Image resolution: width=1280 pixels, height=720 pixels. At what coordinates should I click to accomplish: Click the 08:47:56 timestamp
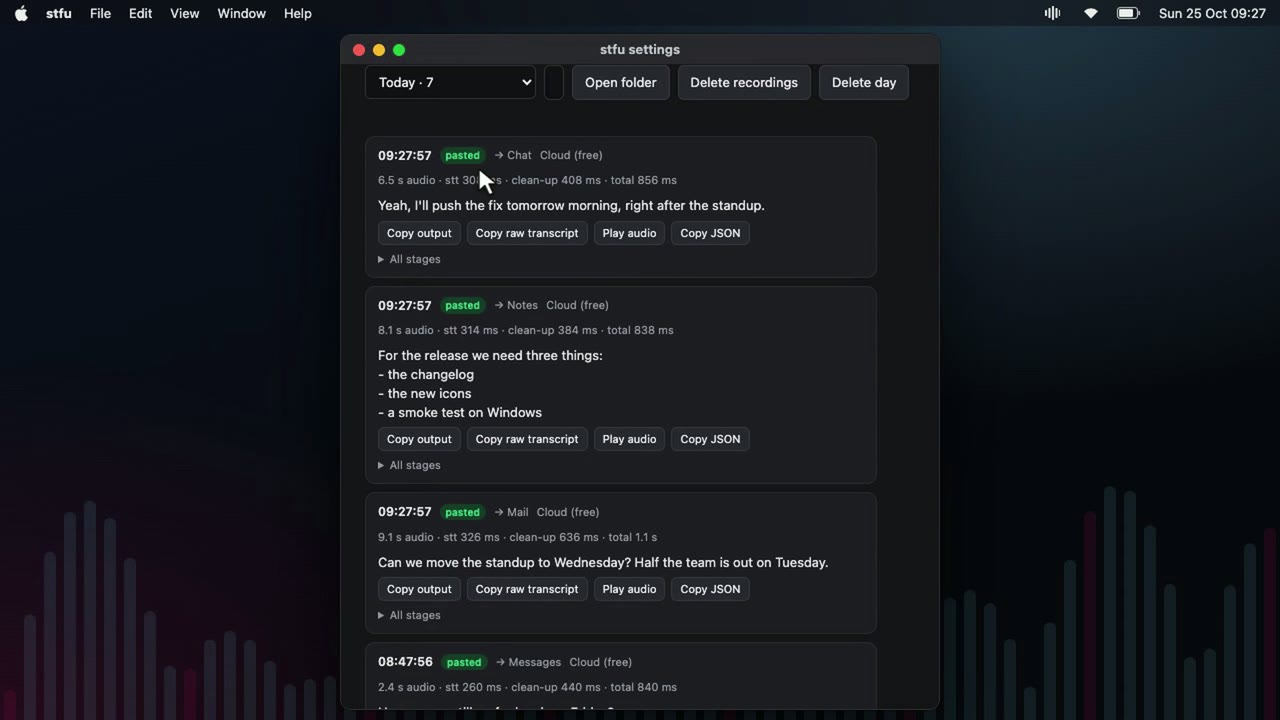(405, 662)
